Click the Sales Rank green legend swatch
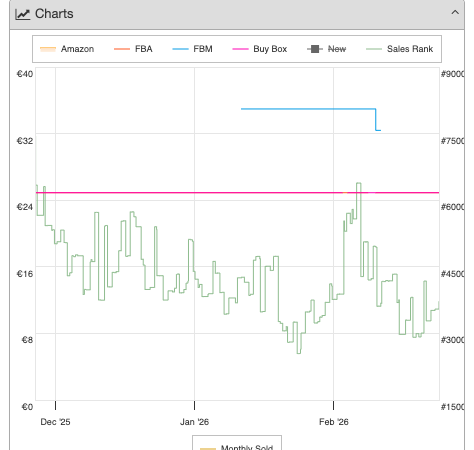Screen dimensions: 474x450 374,49
